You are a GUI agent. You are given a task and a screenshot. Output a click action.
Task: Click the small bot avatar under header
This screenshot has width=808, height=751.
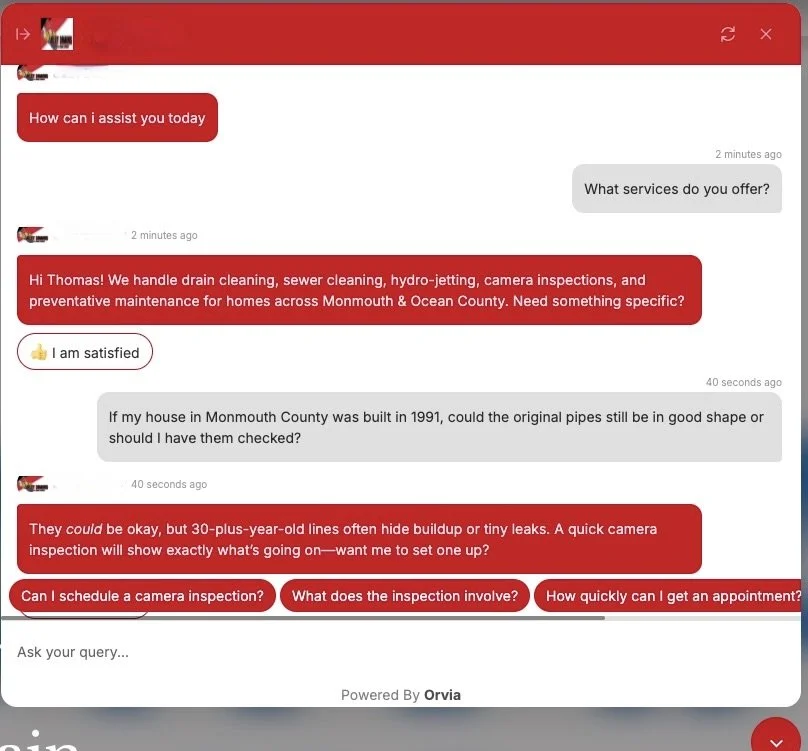click(x=32, y=74)
